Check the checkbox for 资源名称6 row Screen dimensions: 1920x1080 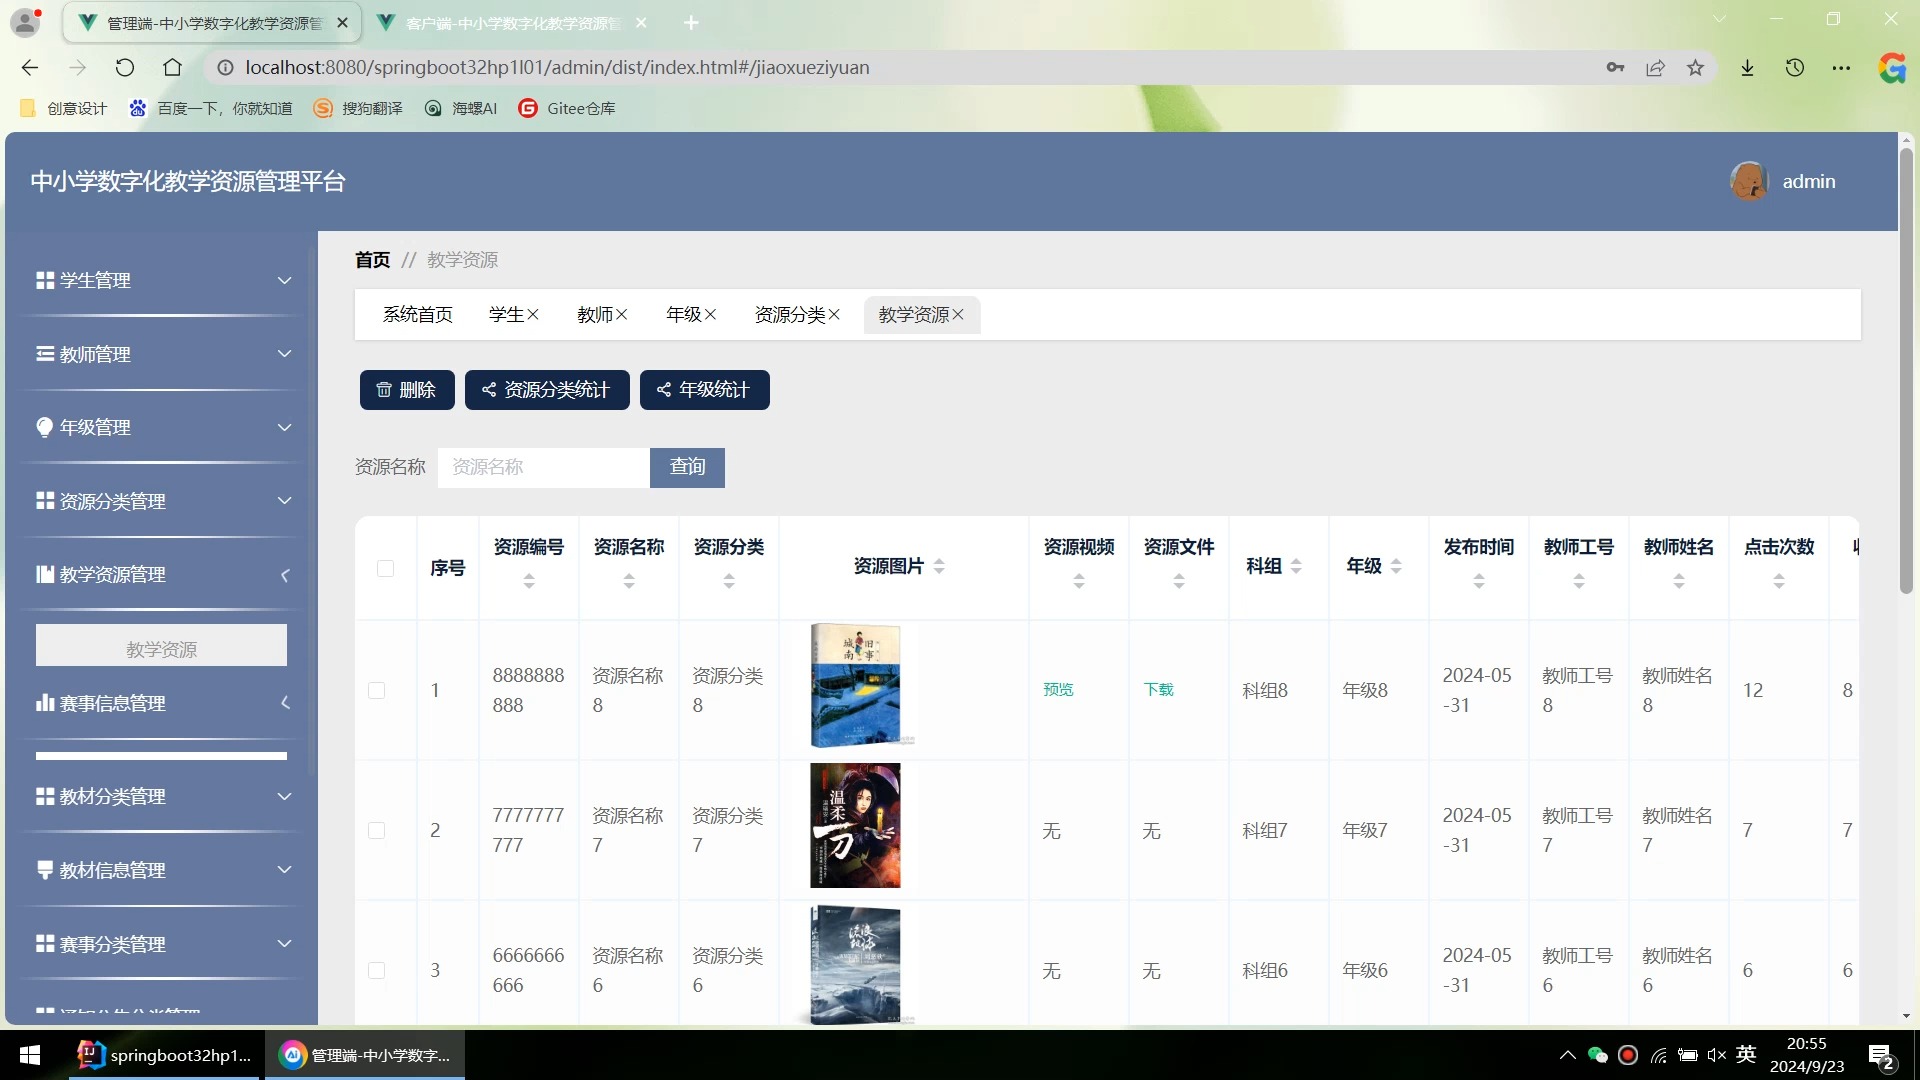pyautogui.click(x=377, y=970)
